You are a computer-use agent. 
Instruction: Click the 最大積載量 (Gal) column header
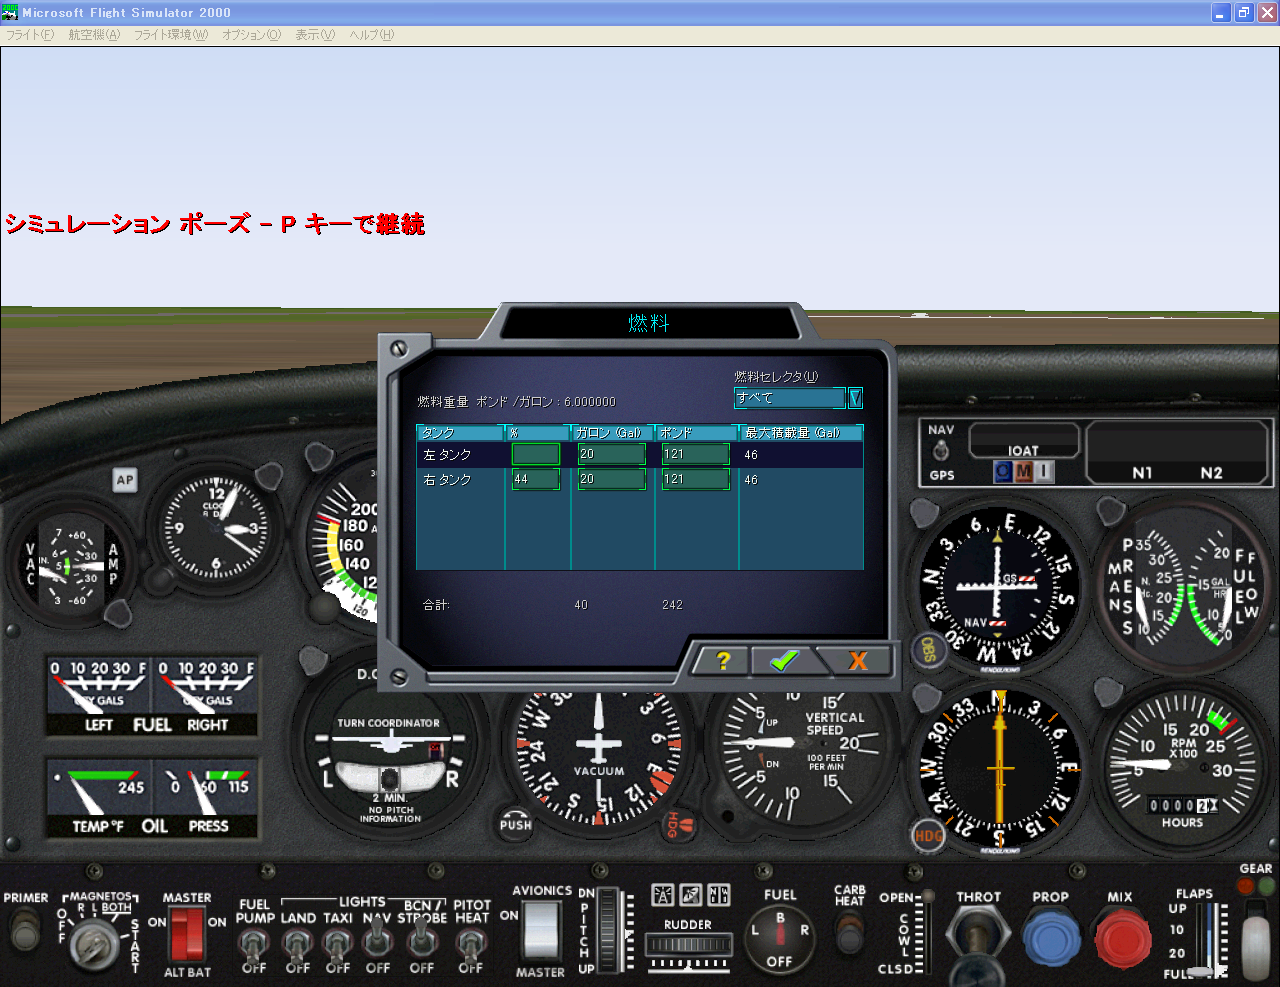[801, 433]
